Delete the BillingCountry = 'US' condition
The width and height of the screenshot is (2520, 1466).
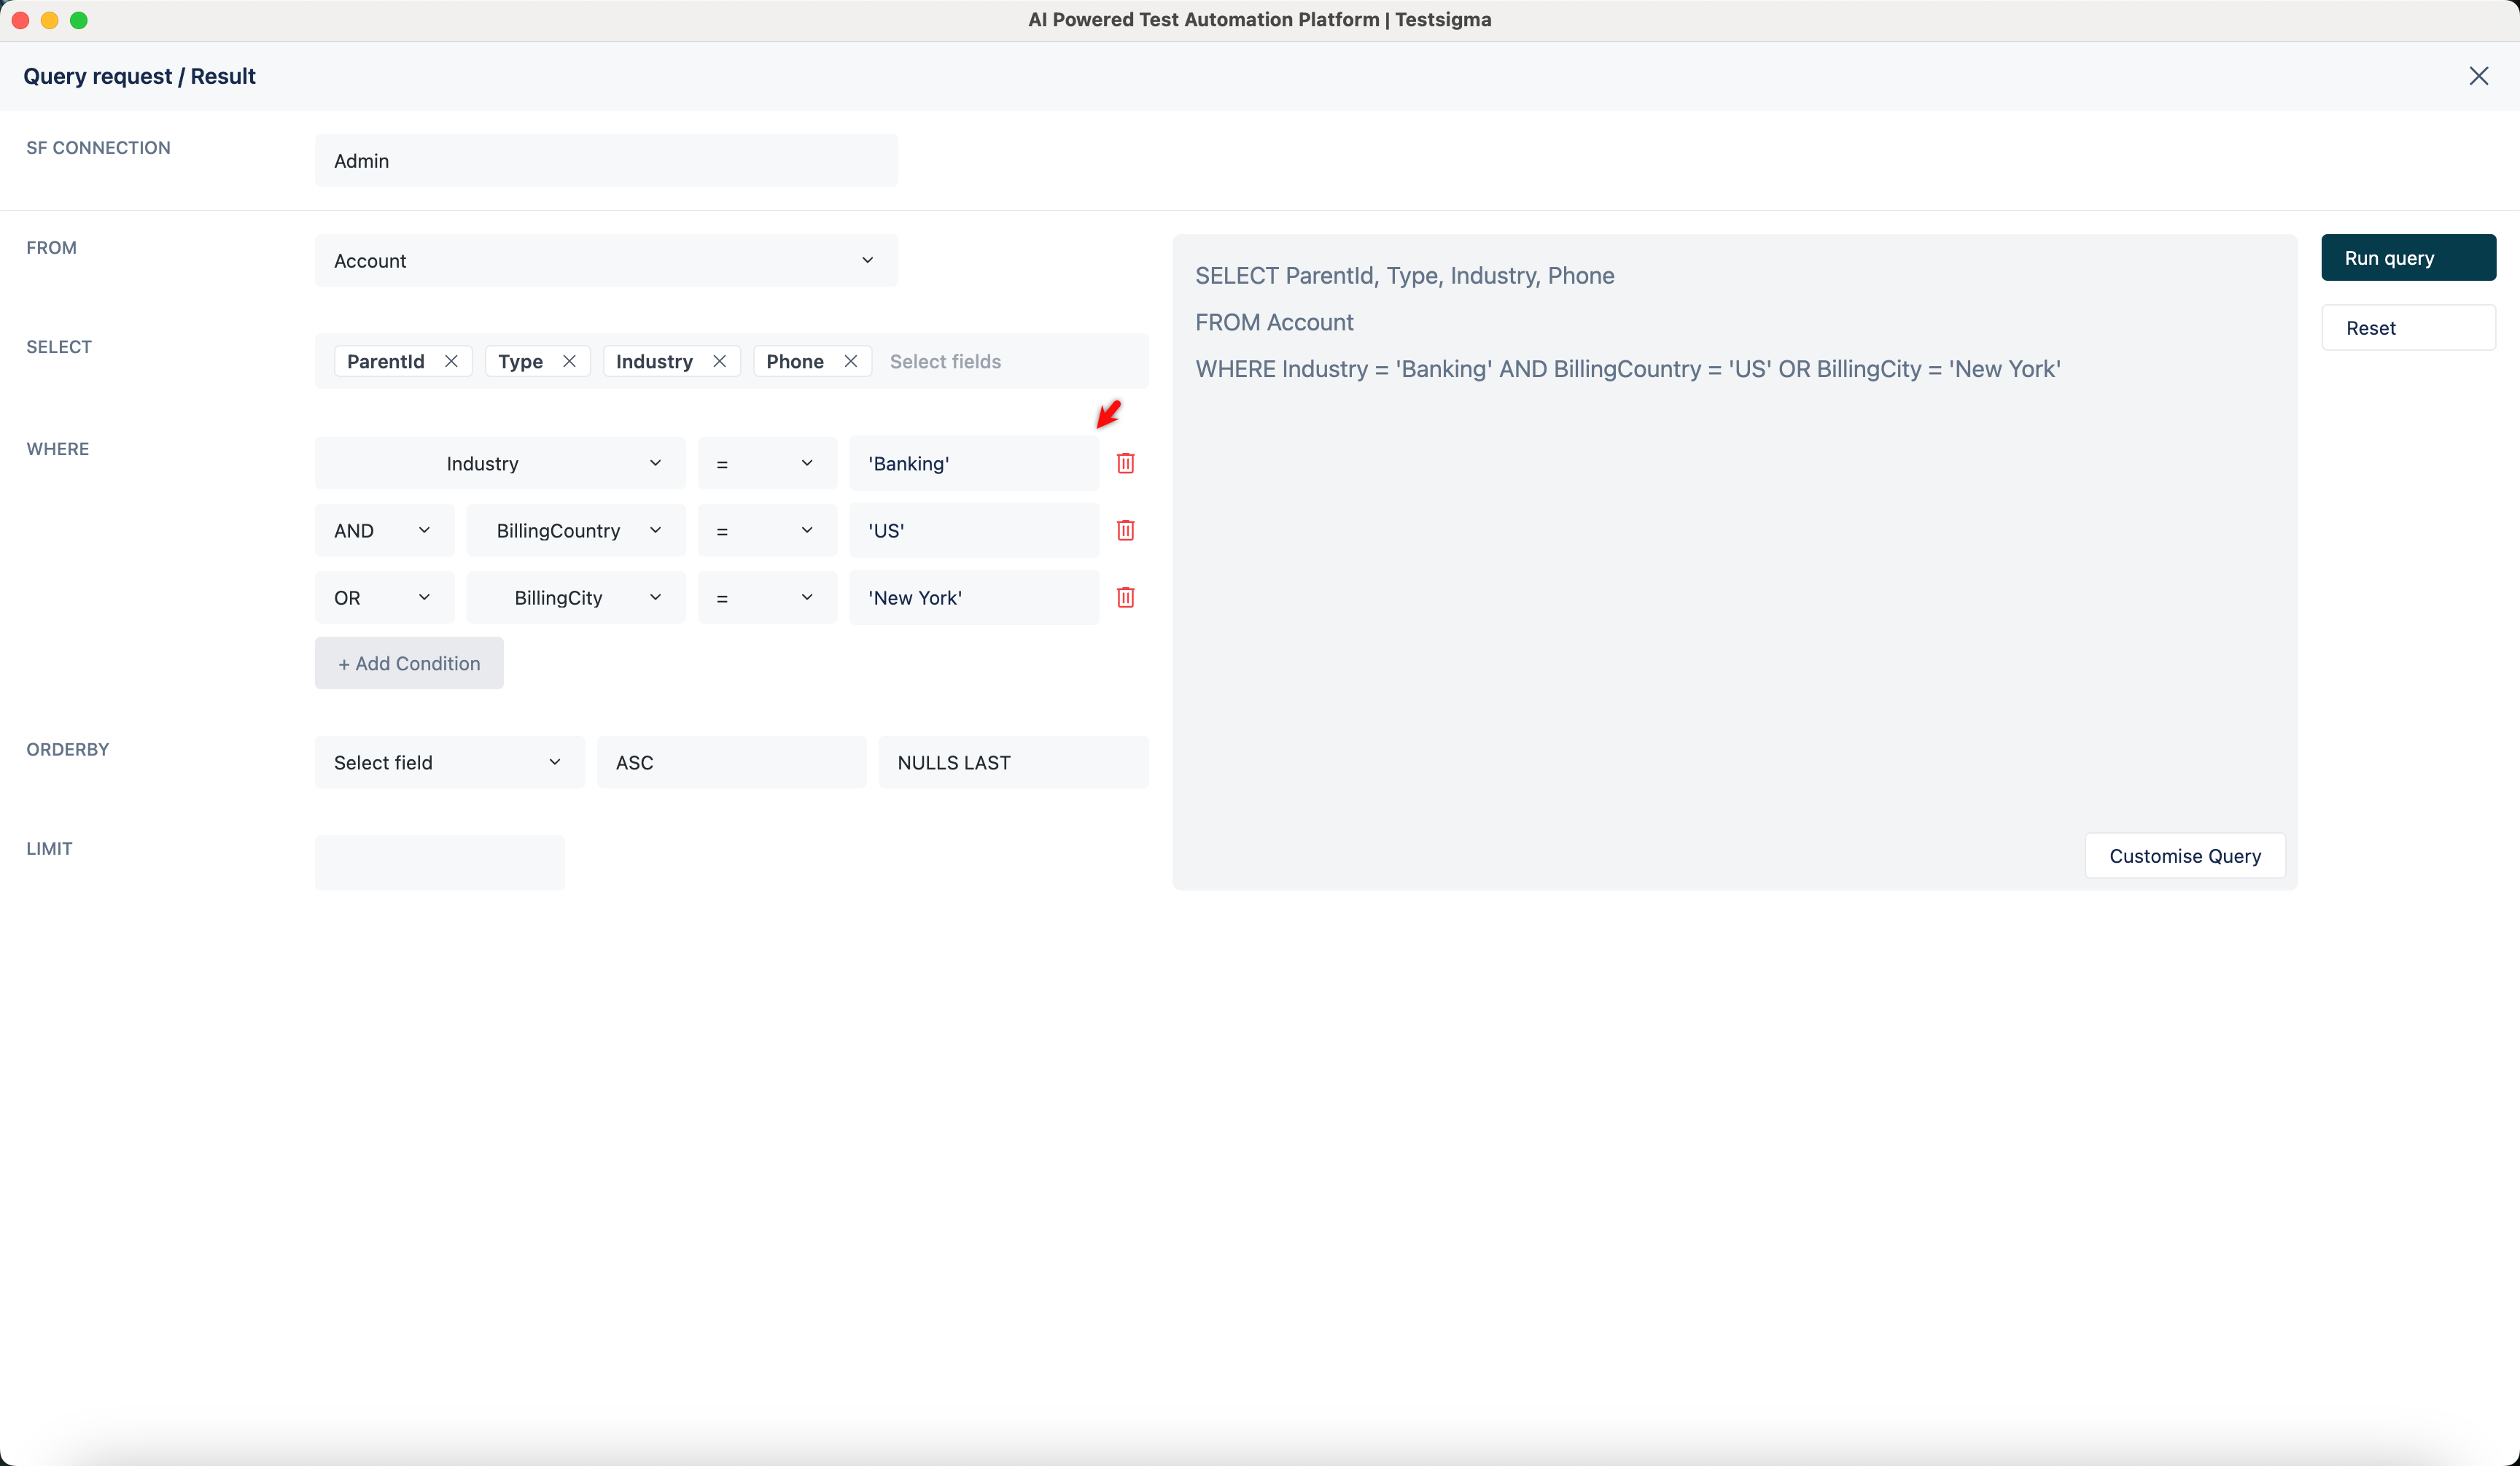(x=1125, y=530)
